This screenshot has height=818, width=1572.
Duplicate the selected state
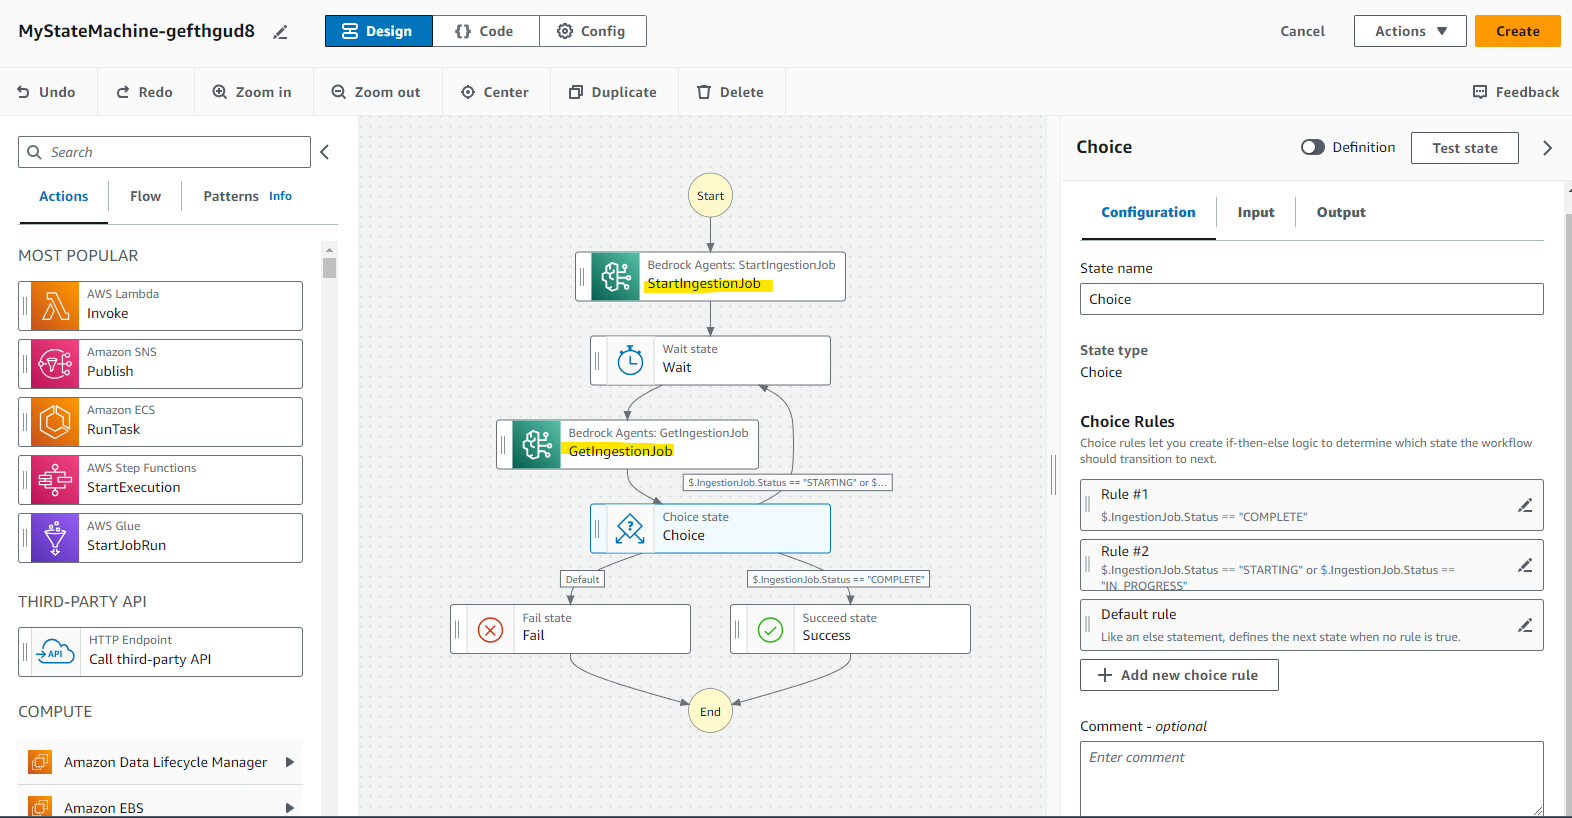click(613, 92)
